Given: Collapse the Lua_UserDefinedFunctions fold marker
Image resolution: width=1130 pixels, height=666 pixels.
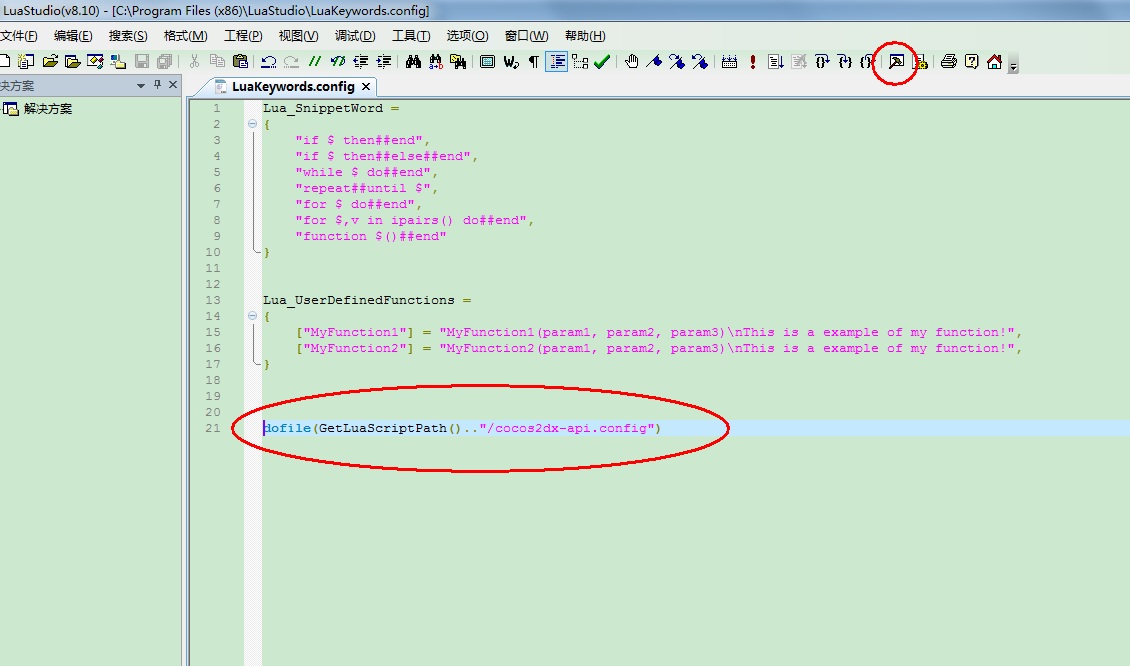Looking at the screenshot, I should [252, 316].
